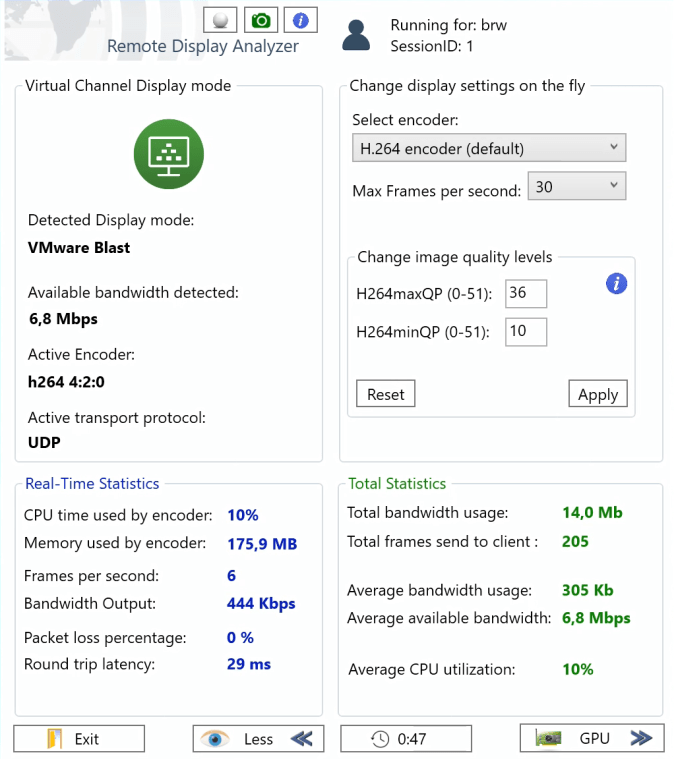Click the blue info icon beside image quality levels

click(x=617, y=284)
